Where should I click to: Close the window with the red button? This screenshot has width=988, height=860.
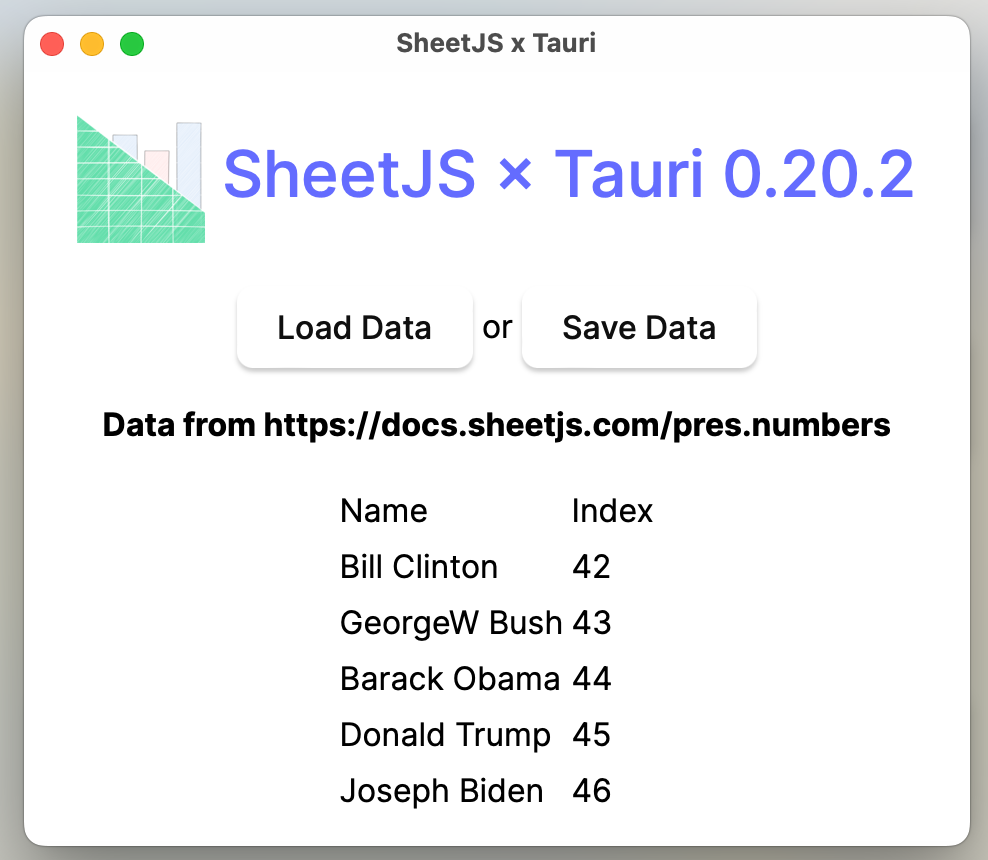click(52, 44)
